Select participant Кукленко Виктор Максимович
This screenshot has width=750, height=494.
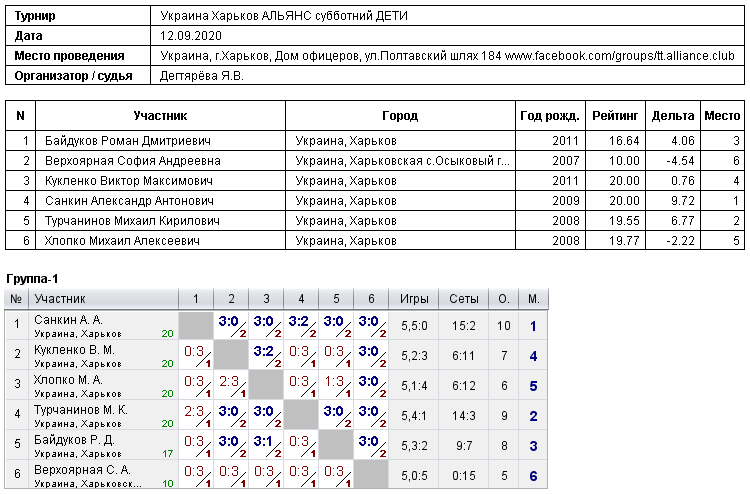click(129, 181)
